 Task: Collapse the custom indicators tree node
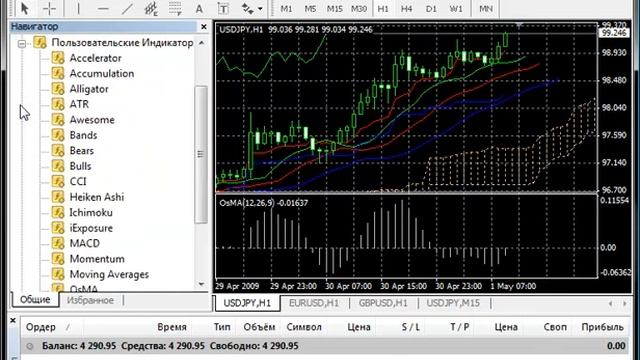22,43
